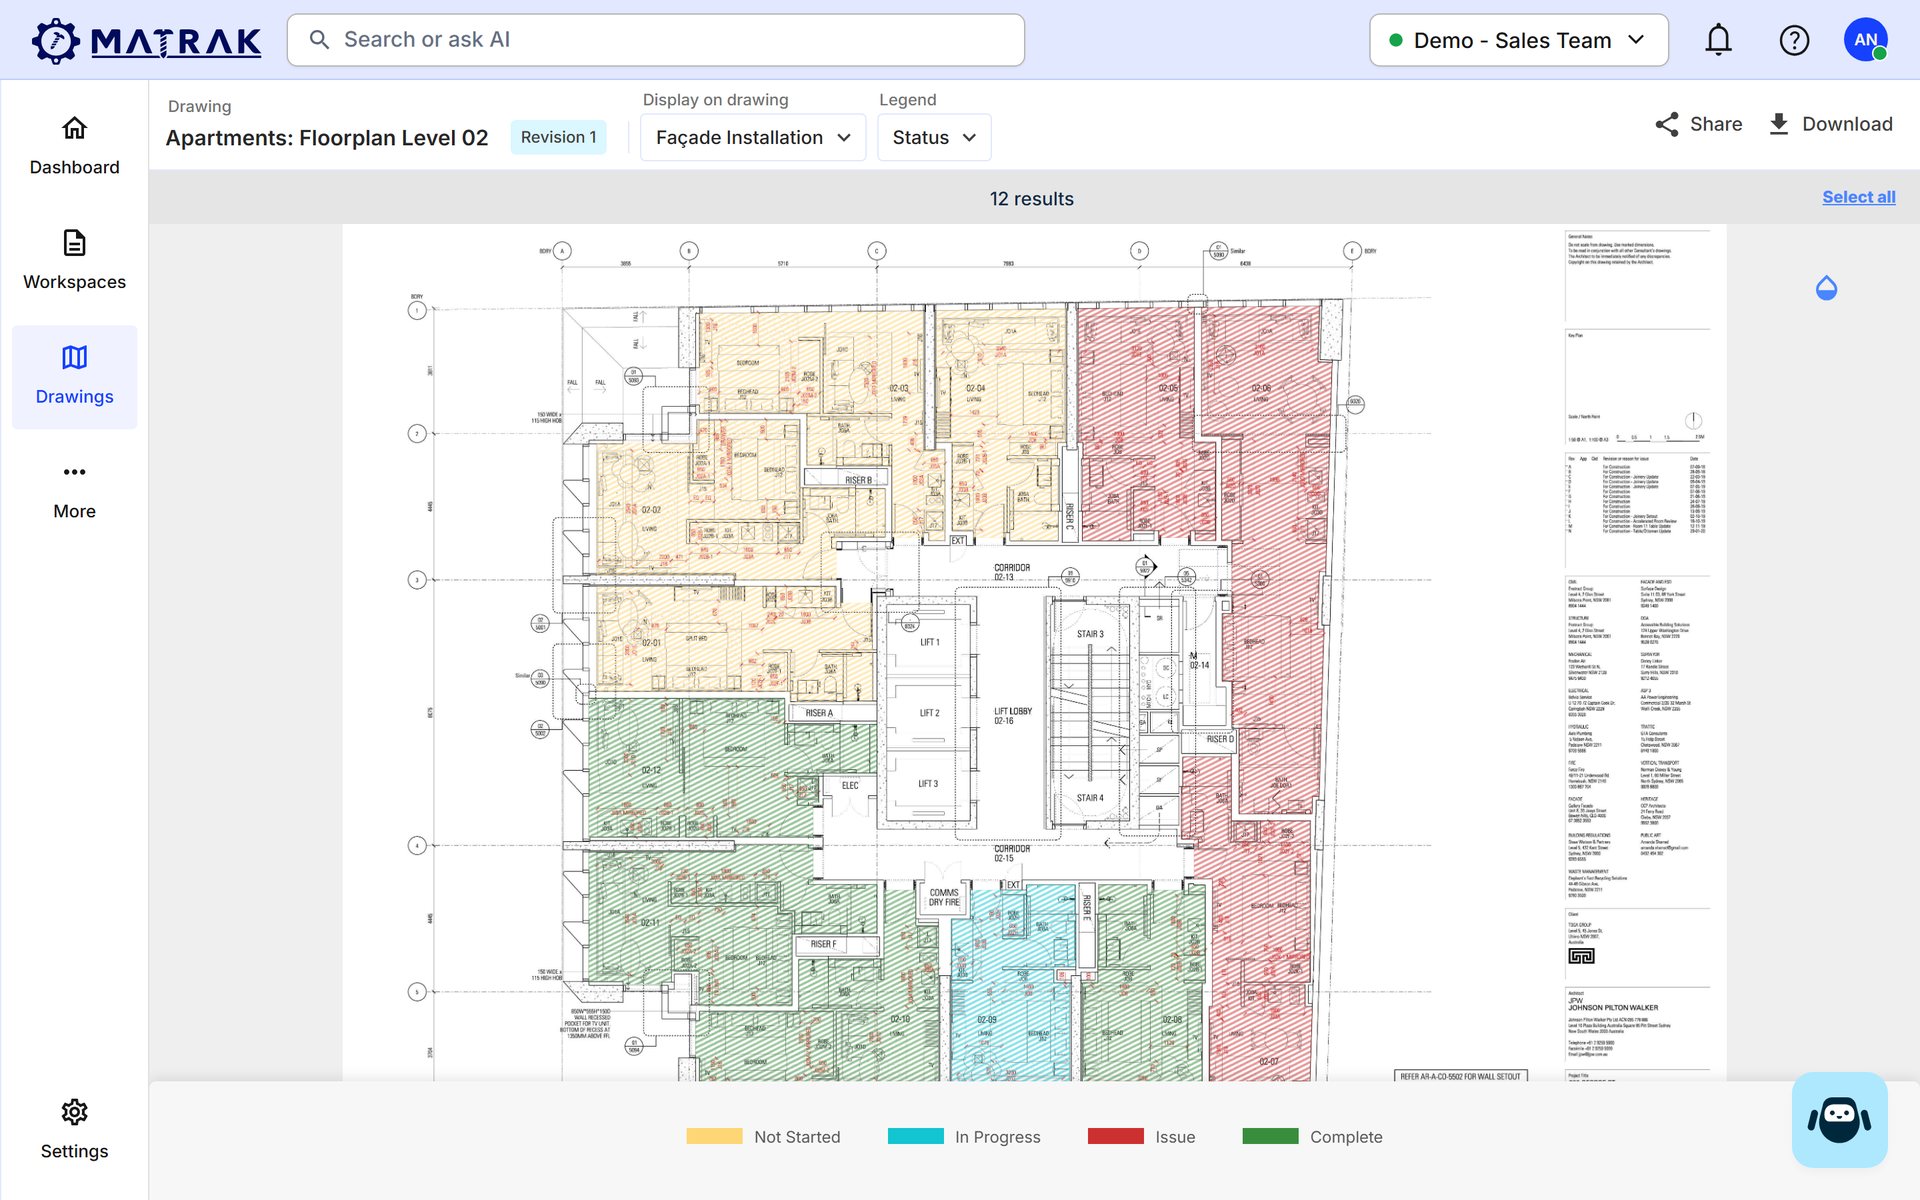Click the In Progress cyan swatch

point(915,1136)
